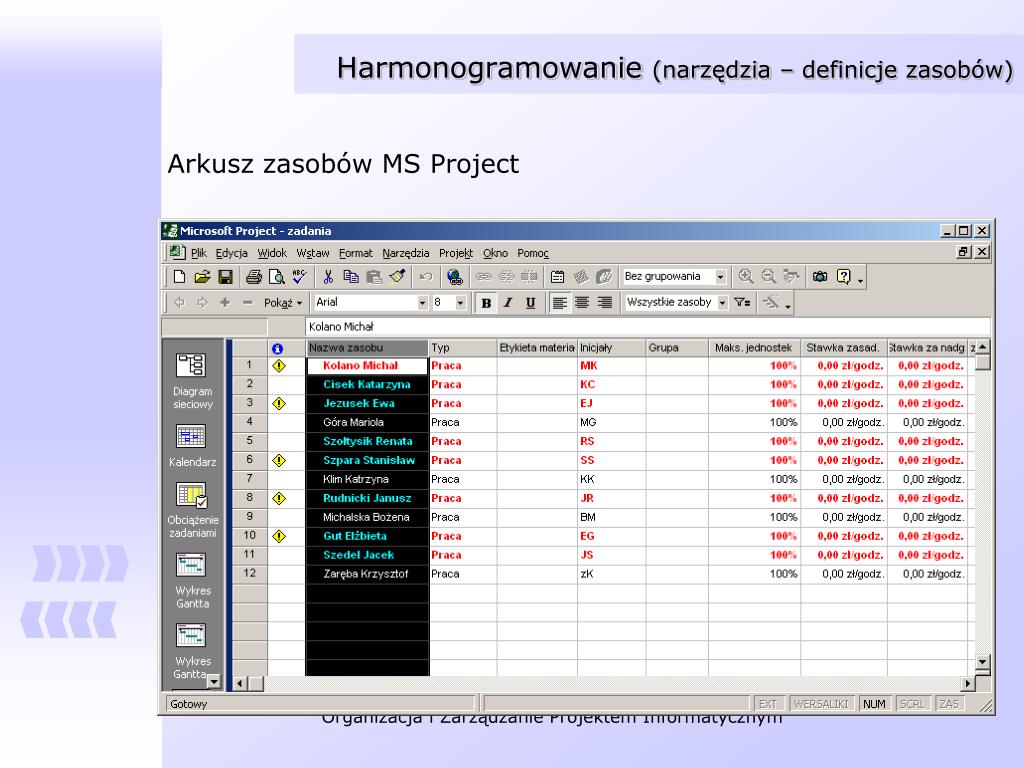
Task: Expand the Arial font dropdown
Action: (423, 303)
